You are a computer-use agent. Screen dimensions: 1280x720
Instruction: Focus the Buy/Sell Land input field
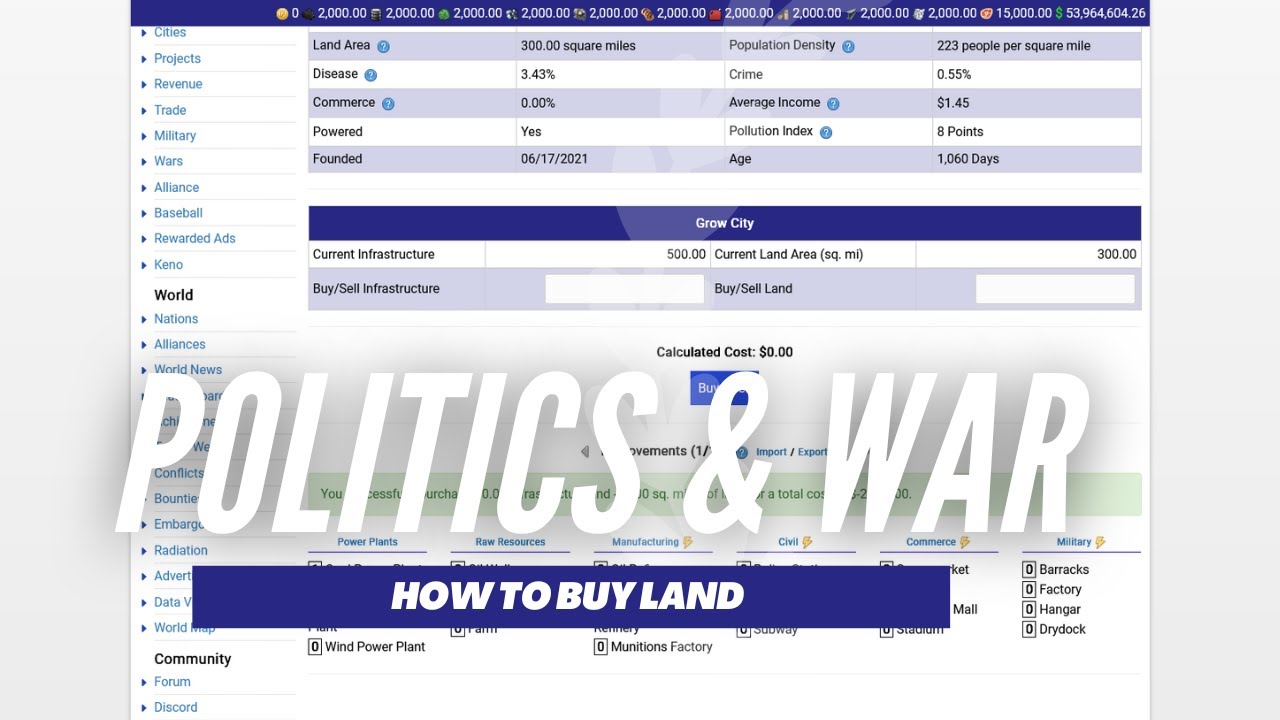click(1055, 289)
